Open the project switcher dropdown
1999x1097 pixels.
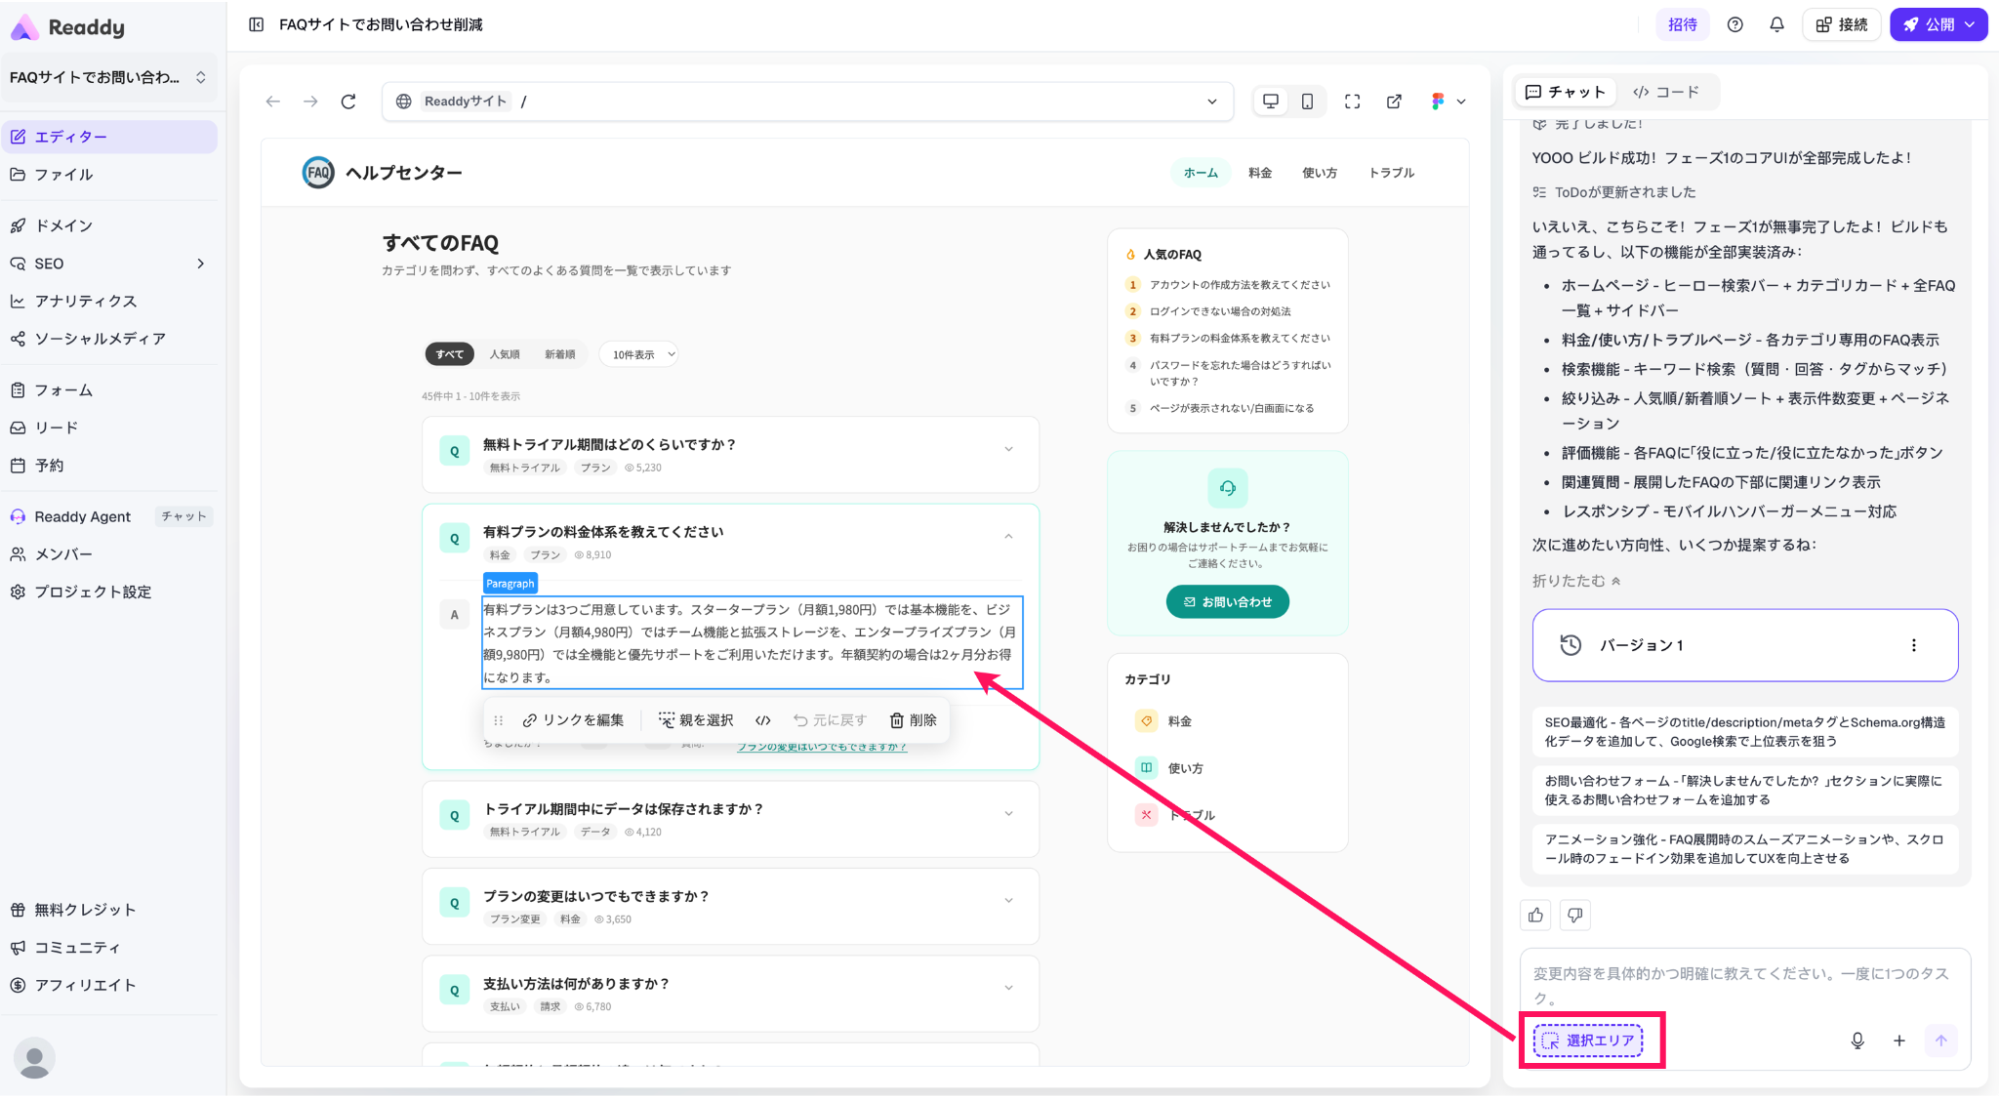click(109, 77)
